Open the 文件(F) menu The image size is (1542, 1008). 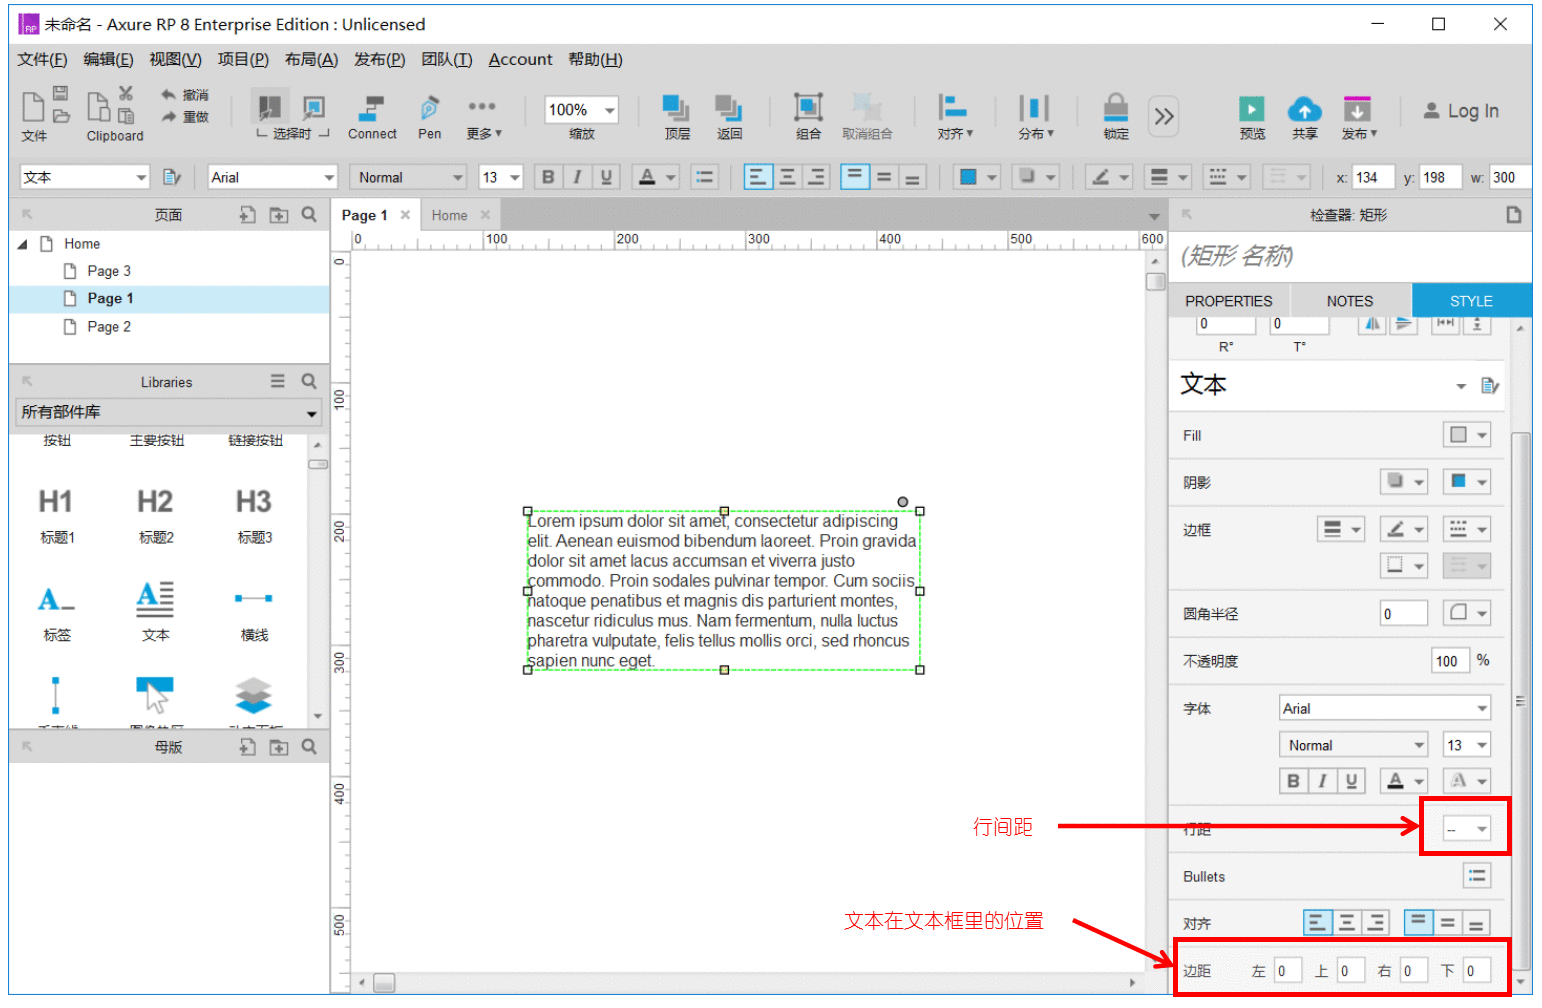pos(42,60)
